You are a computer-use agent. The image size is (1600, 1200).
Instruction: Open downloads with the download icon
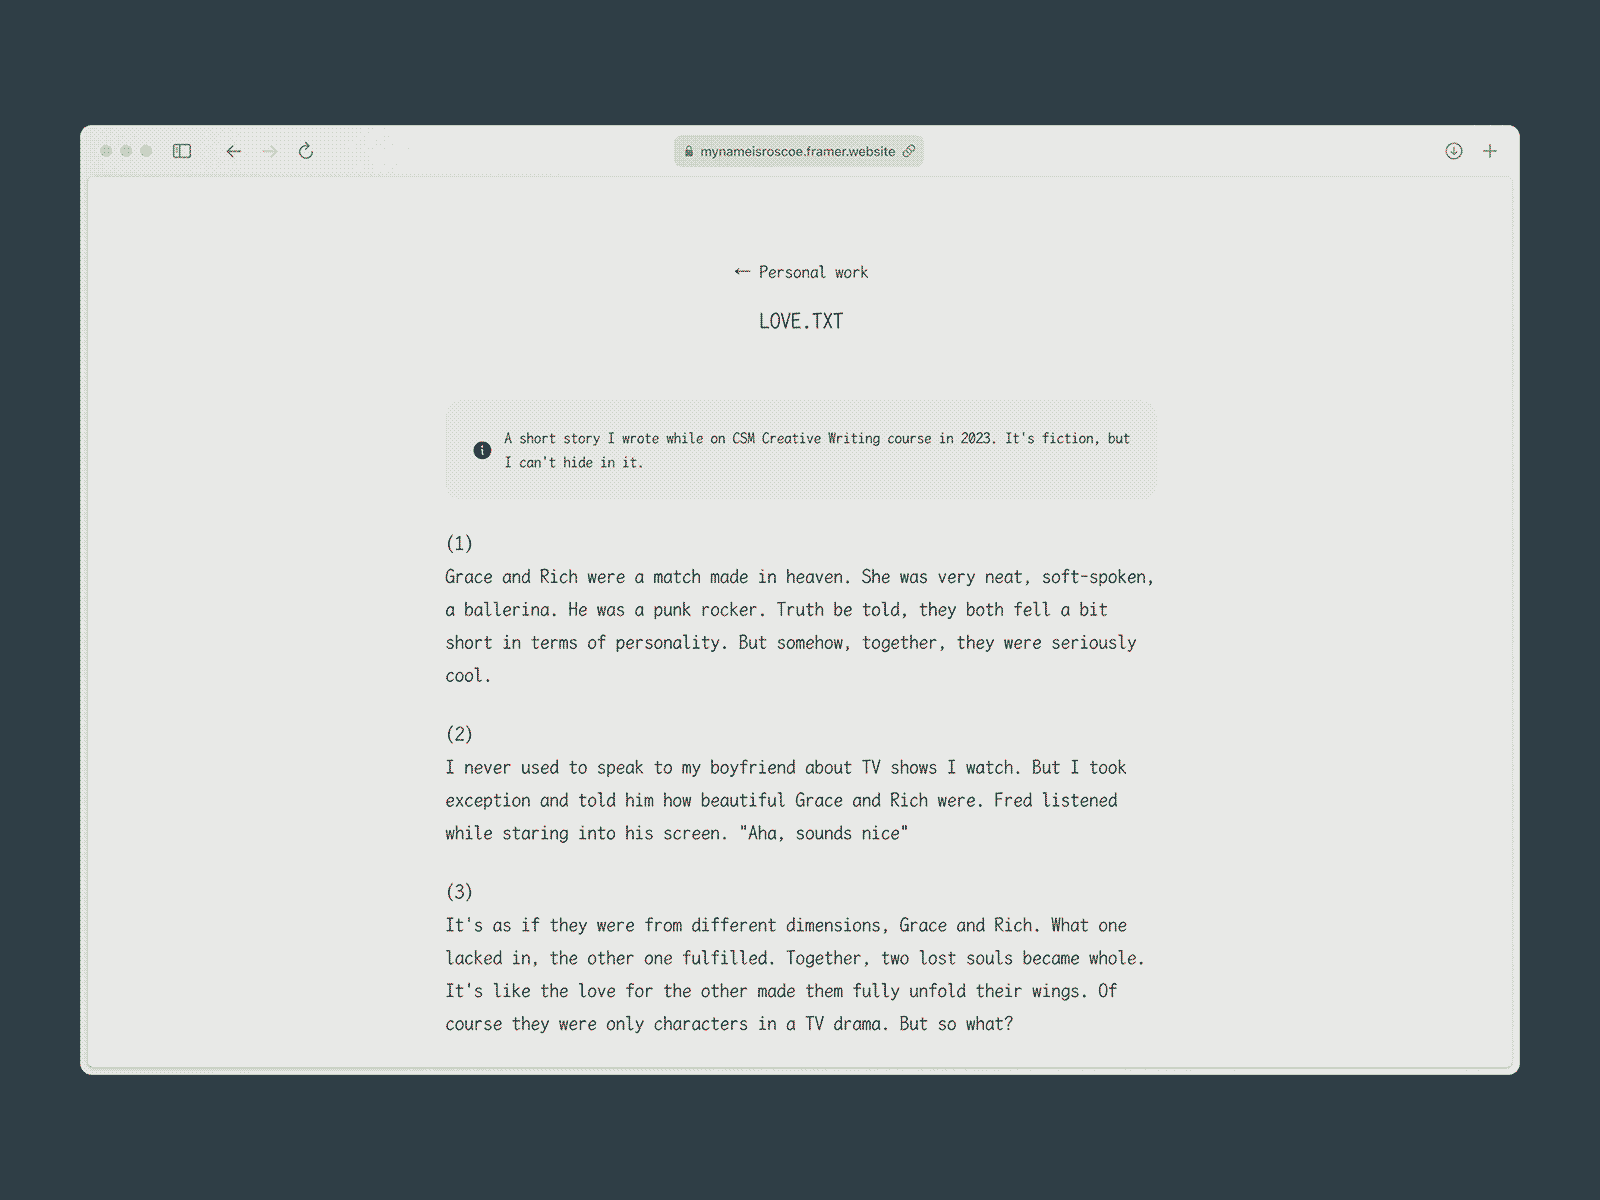coord(1454,151)
